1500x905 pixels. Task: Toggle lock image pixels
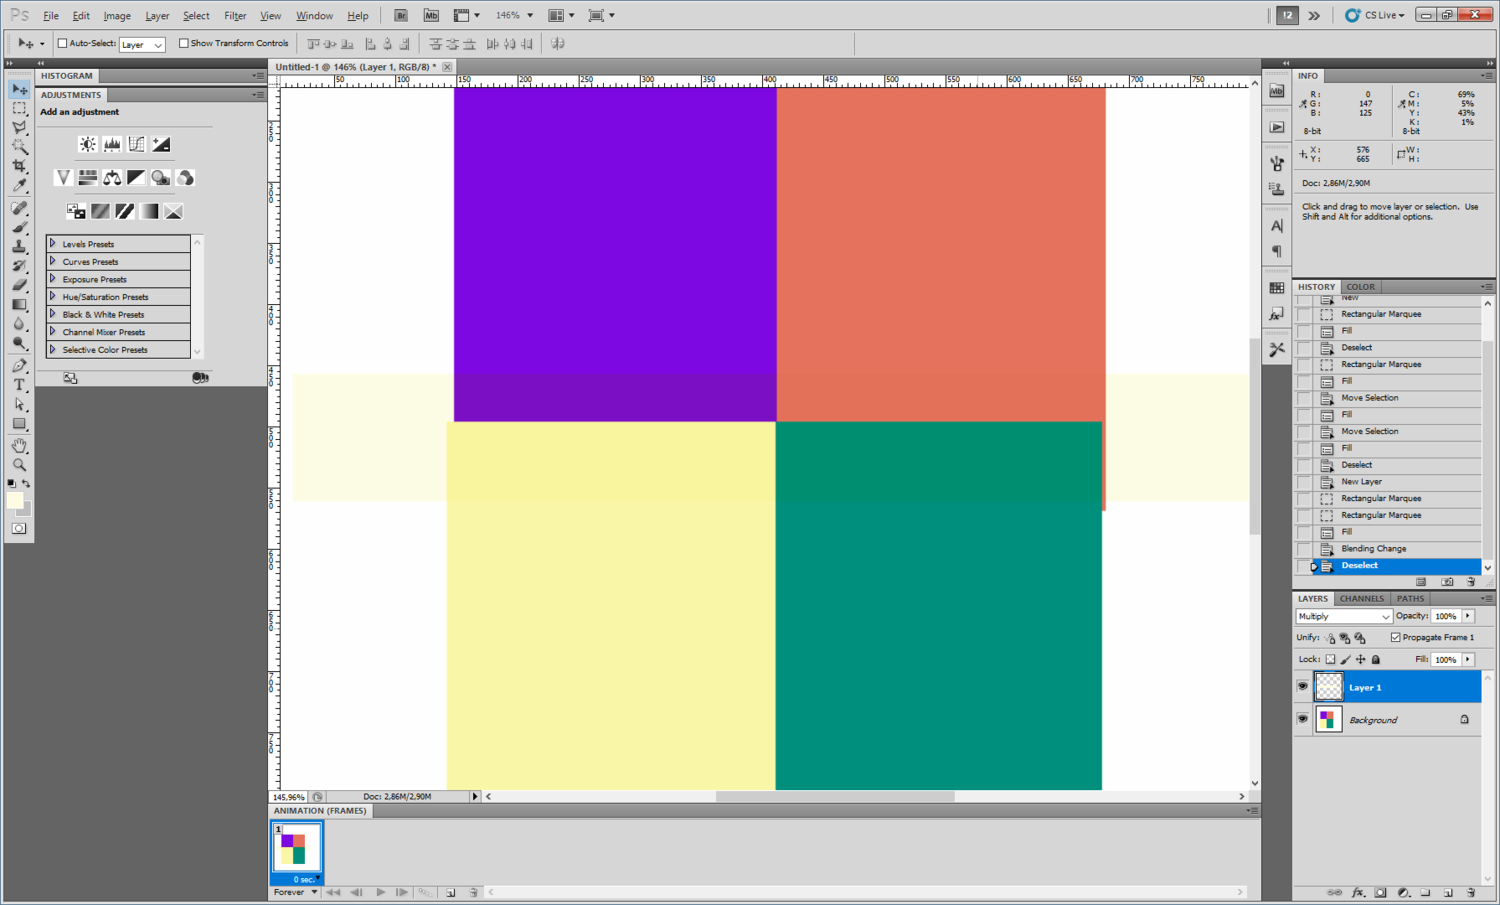(1345, 659)
